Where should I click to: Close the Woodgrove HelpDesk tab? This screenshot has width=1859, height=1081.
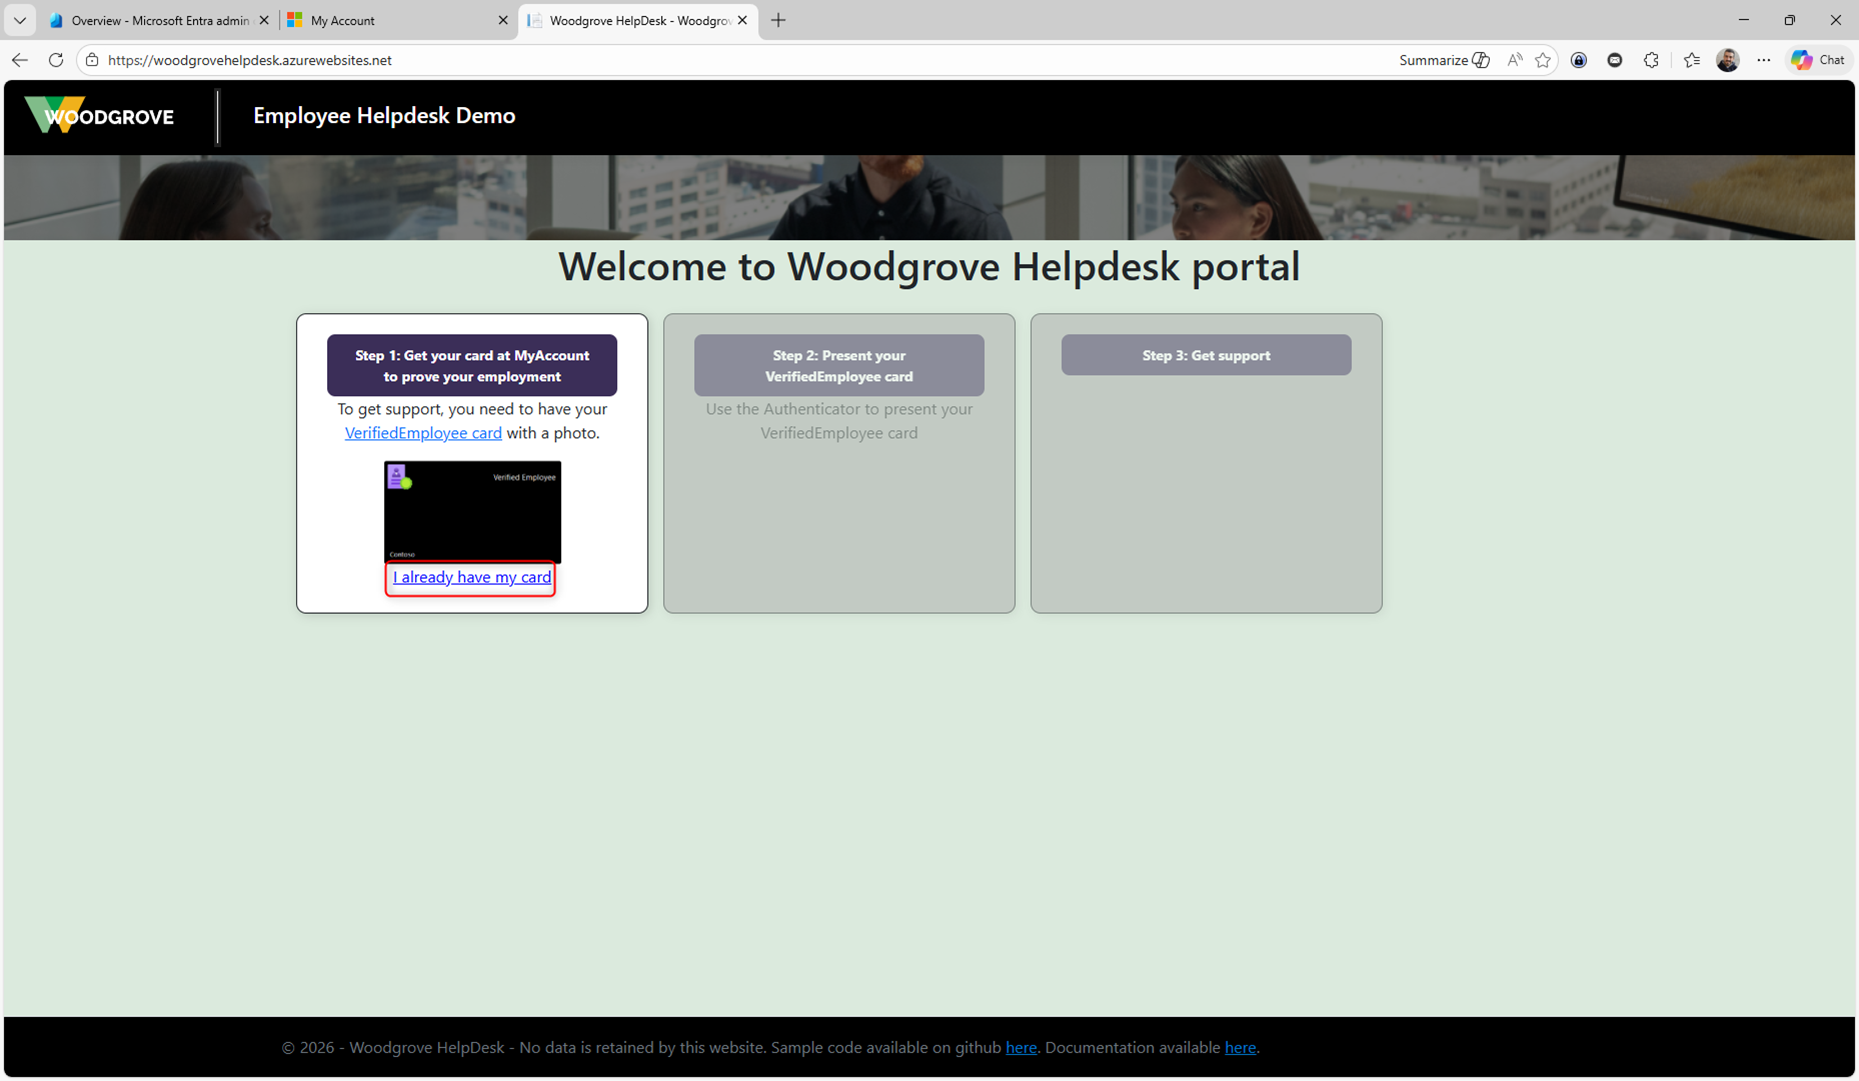pos(742,20)
